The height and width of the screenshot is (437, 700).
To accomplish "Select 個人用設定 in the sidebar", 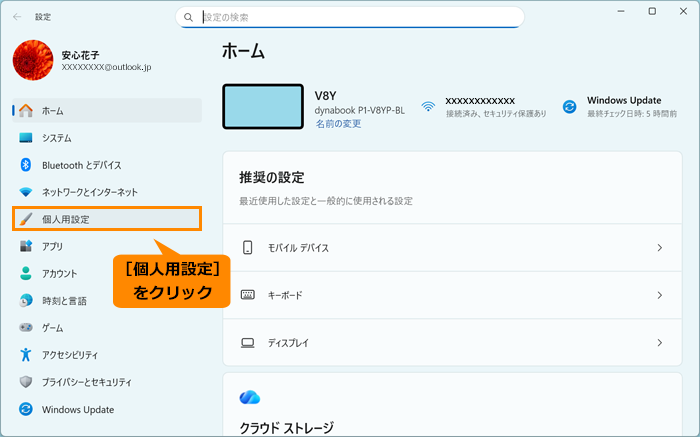I will pyautogui.click(x=107, y=219).
